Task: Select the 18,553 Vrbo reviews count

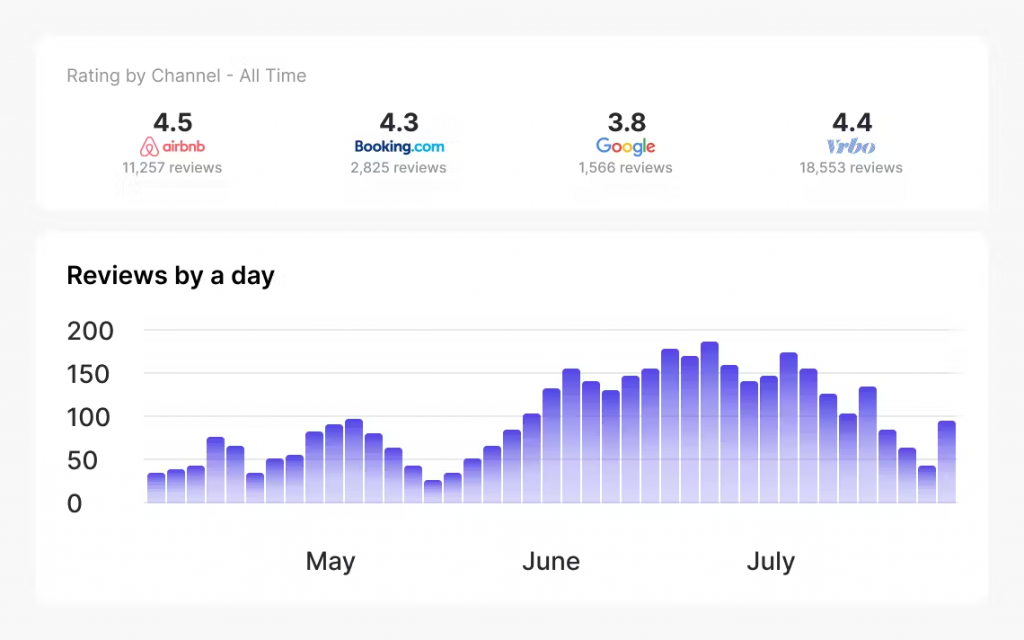Action: (851, 167)
